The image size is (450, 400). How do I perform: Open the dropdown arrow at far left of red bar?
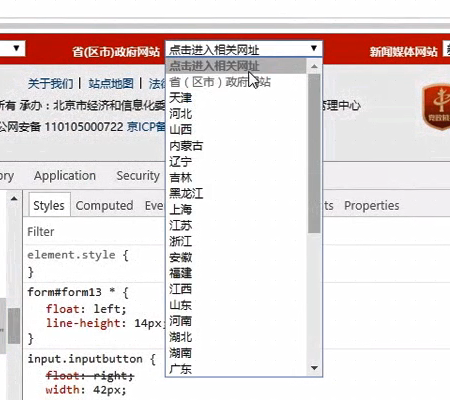click(16, 49)
